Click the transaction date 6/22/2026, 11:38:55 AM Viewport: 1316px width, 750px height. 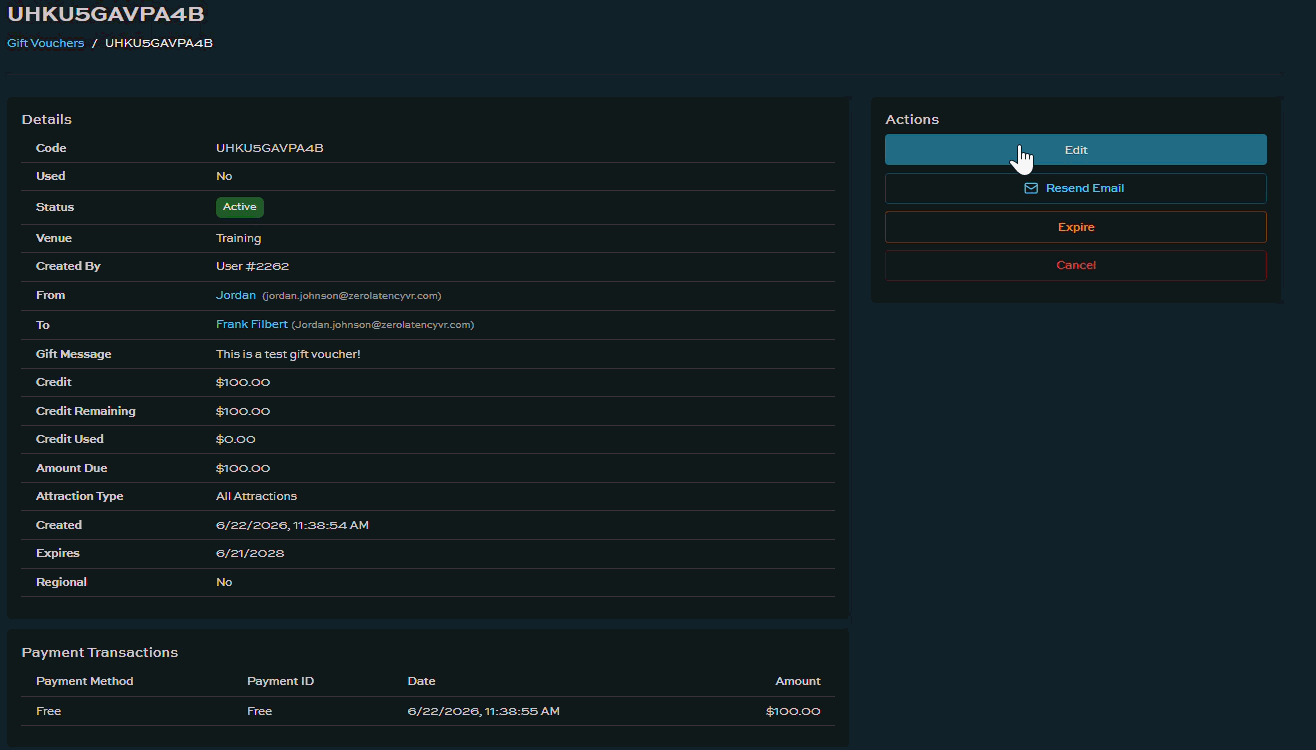pos(484,711)
